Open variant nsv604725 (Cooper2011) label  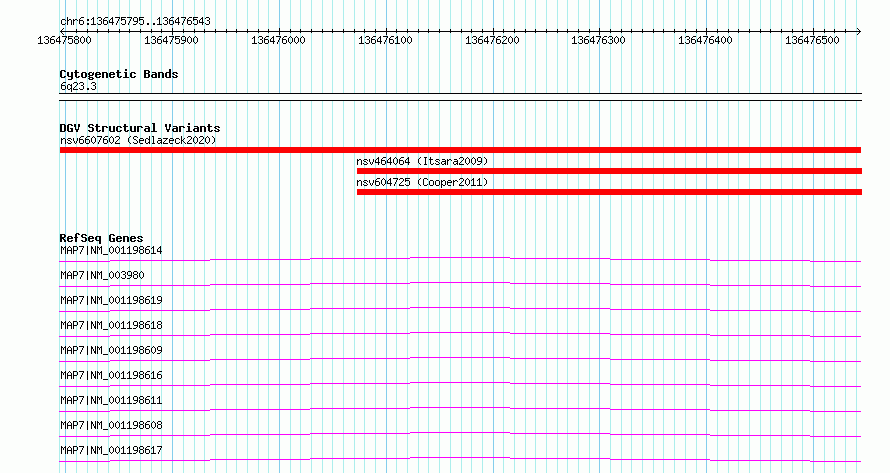click(422, 182)
